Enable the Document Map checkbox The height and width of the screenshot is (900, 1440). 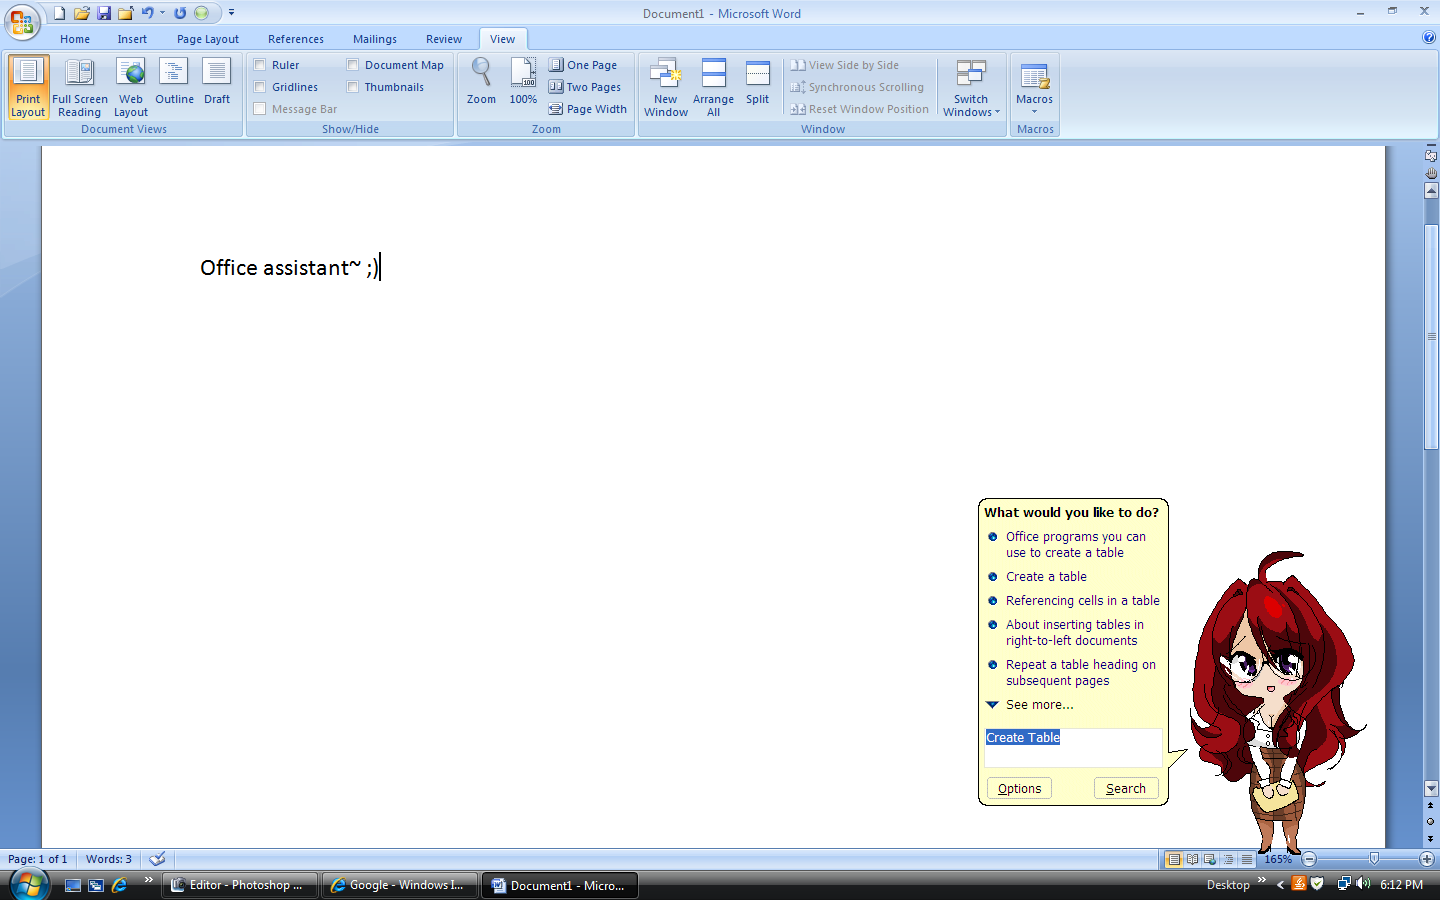tap(353, 65)
